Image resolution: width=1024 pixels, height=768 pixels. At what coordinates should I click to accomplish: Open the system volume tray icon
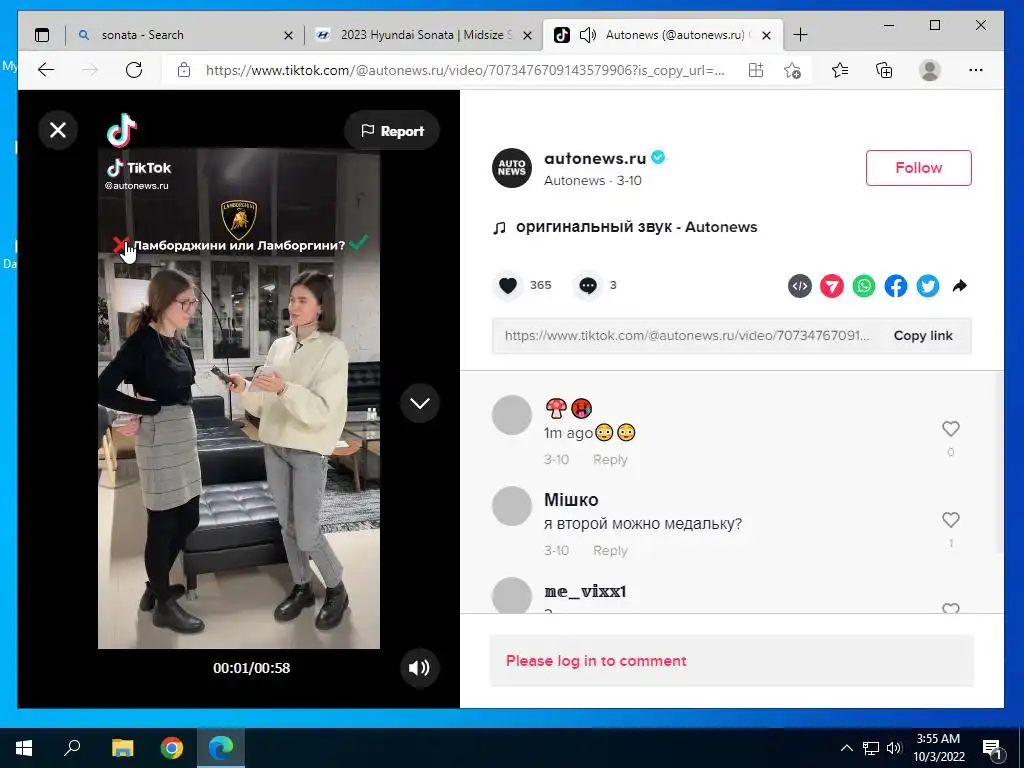tap(894, 748)
